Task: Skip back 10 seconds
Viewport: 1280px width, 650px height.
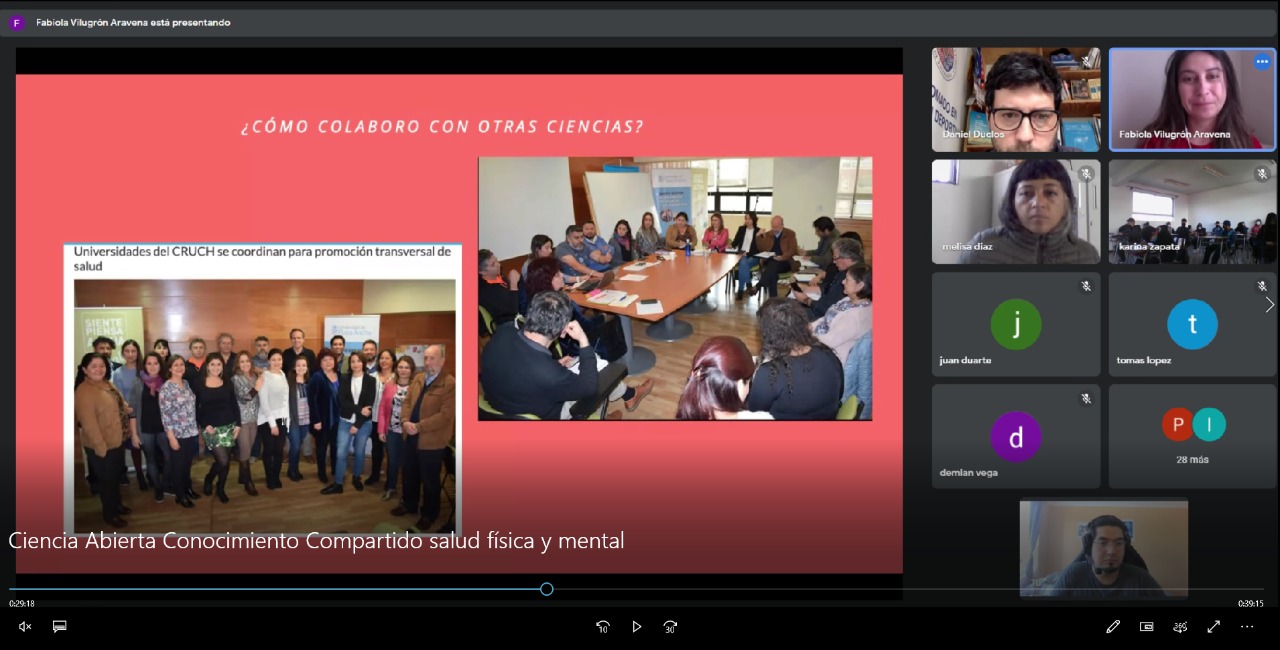Action: tap(603, 627)
